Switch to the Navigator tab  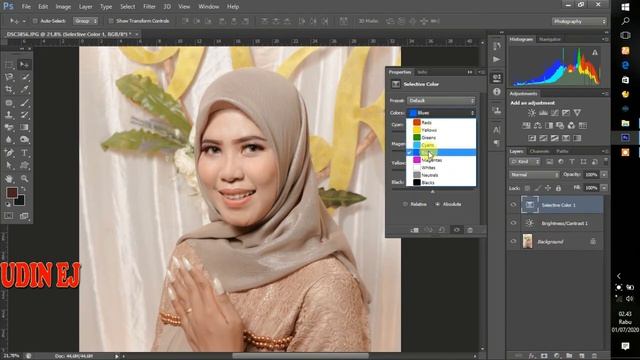click(550, 39)
